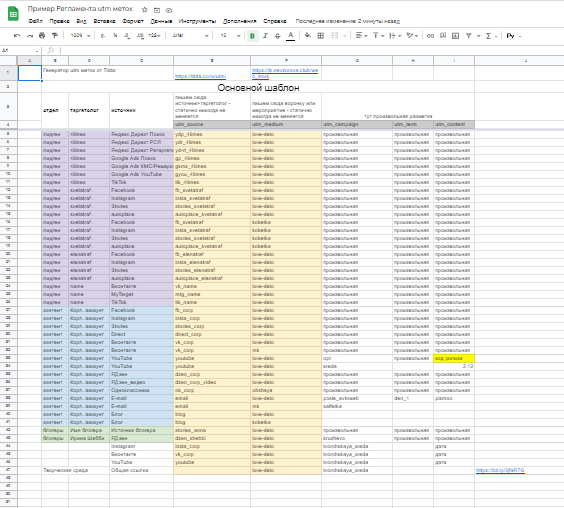Select the utm_campaign header cell
Image resolution: width=564 pixels, height=508 pixels.
pyautogui.click(x=357, y=124)
